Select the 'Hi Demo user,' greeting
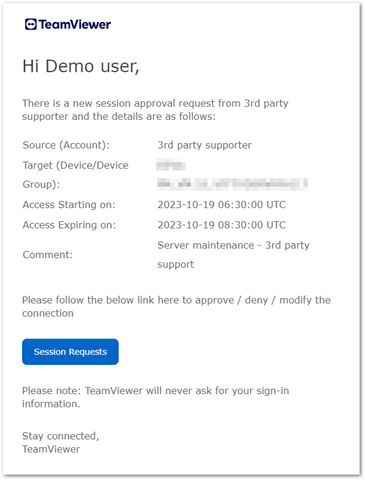 click(x=81, y=66)
